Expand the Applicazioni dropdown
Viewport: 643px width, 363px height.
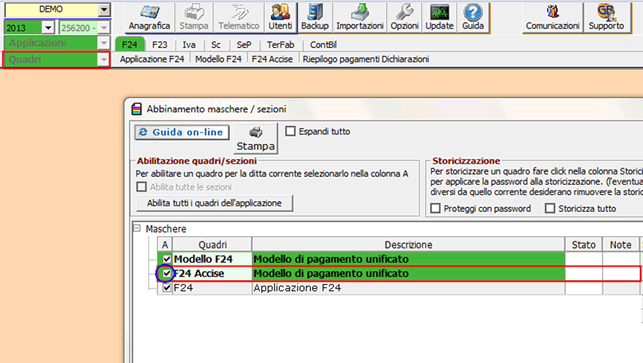click(x=104, y=43)
